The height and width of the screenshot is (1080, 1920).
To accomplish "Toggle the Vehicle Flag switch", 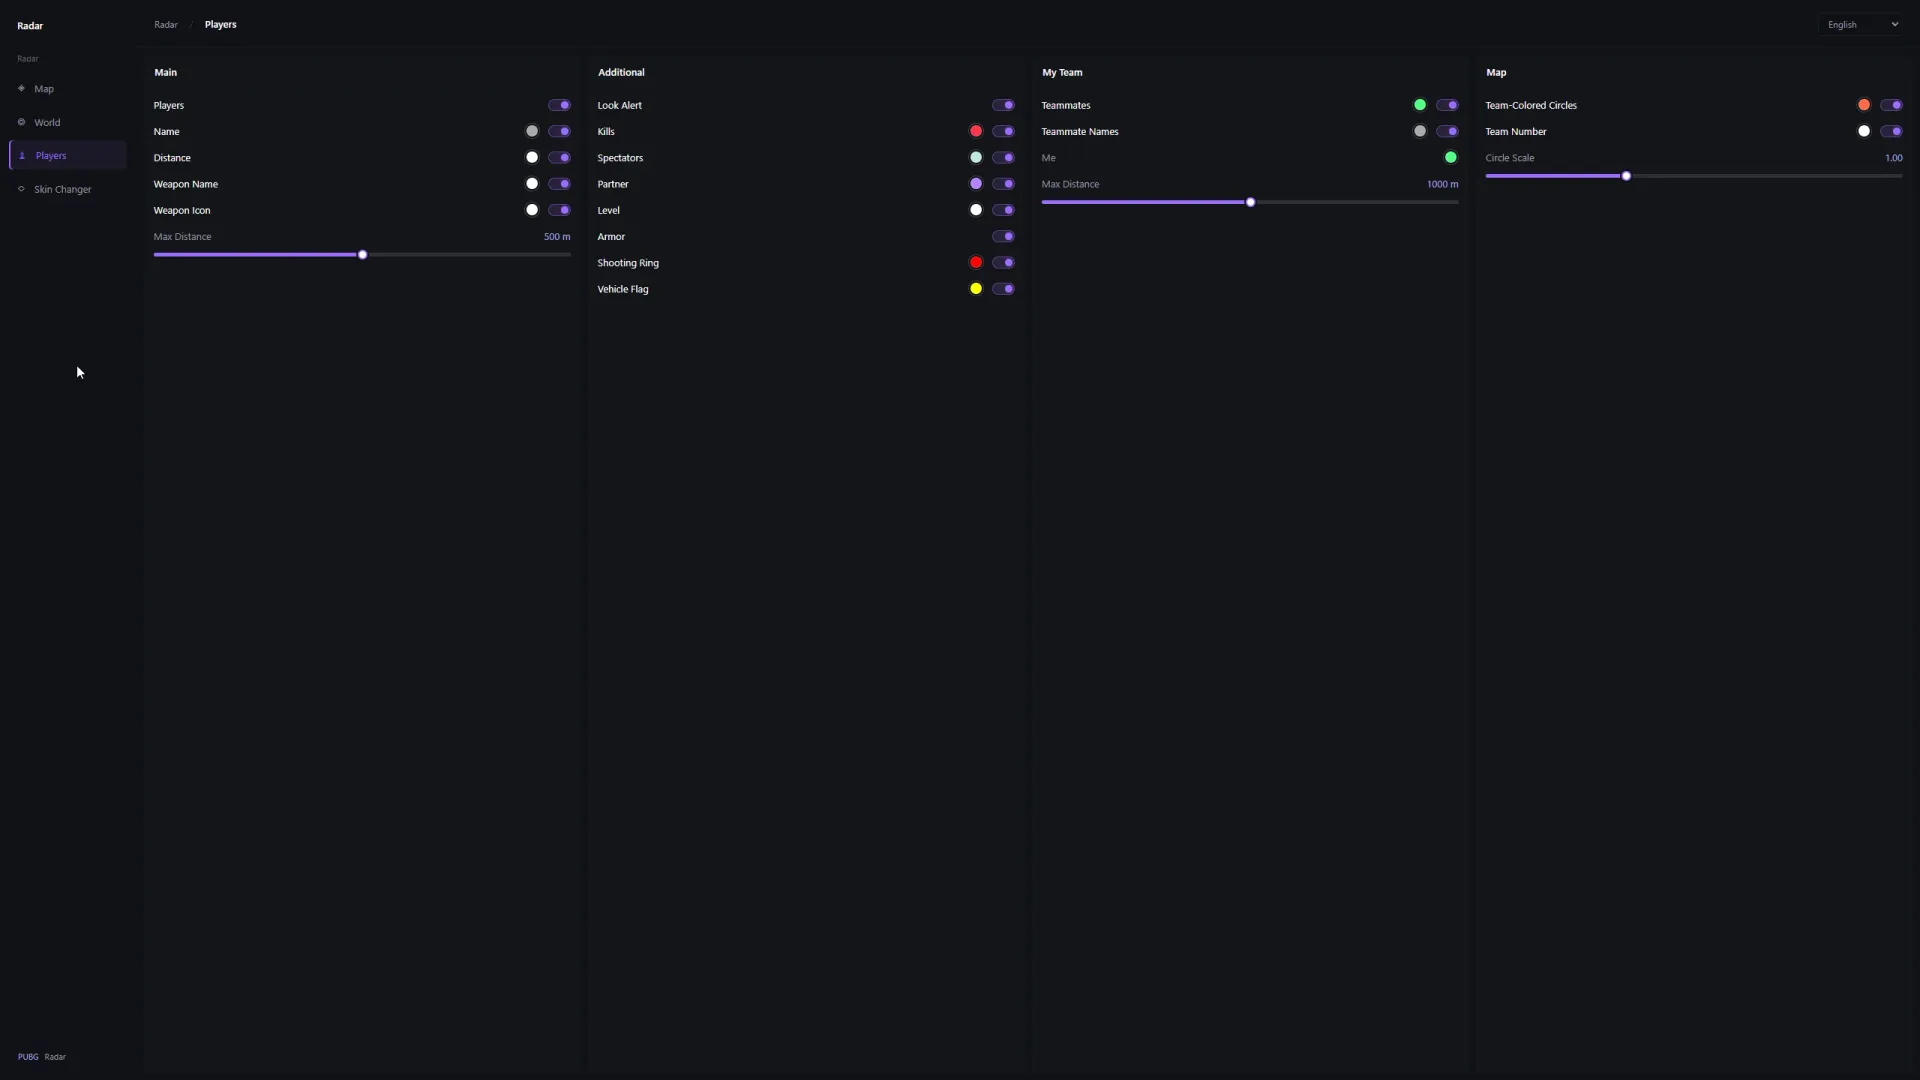I will pyautogui.click(x=1003, y=289).
